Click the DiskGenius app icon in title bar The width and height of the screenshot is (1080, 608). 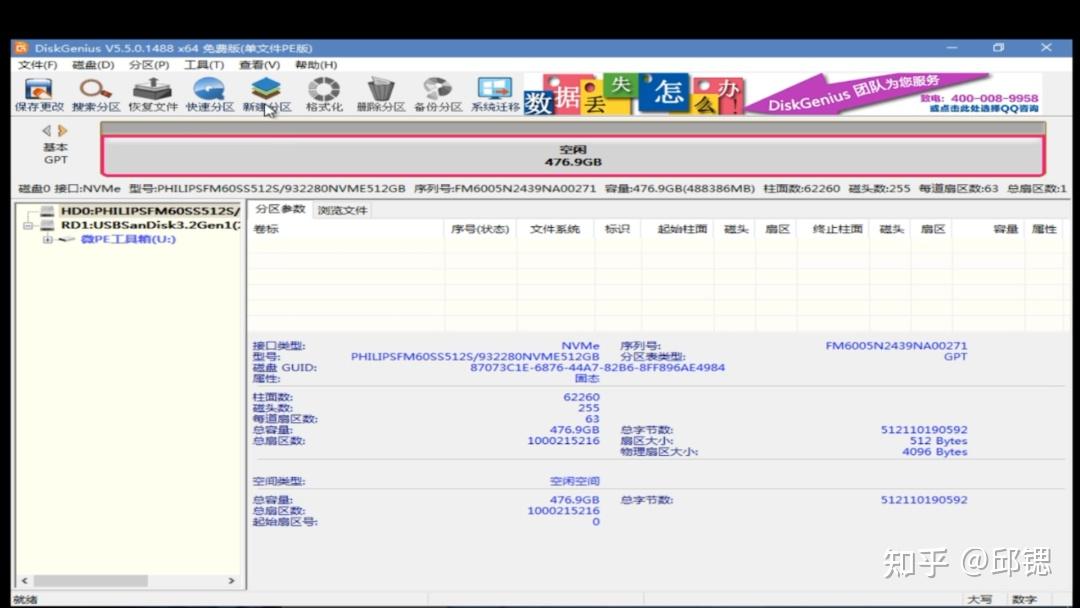(21, 48)
